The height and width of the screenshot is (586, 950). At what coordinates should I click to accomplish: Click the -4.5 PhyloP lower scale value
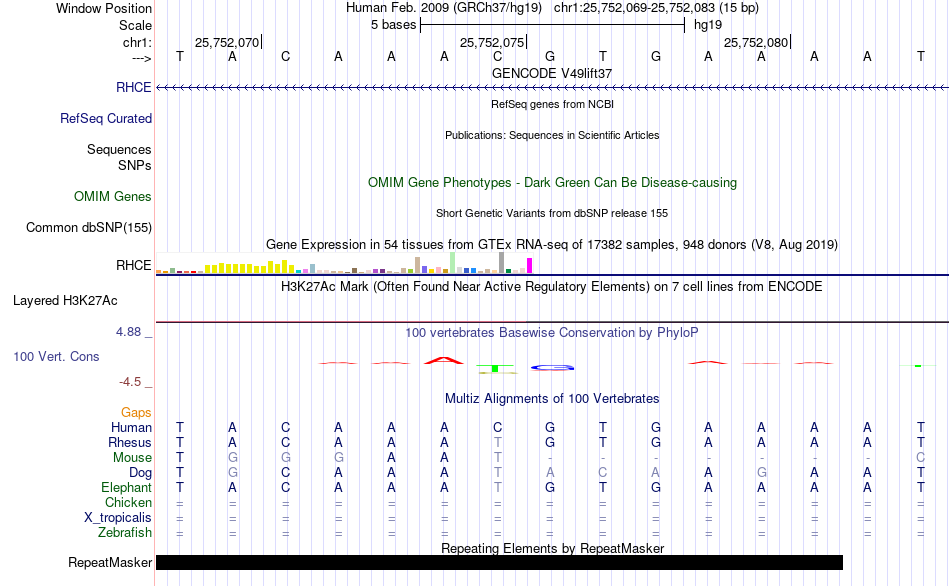point(130,382)
